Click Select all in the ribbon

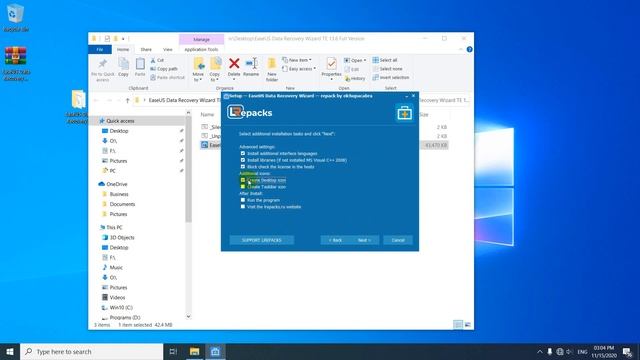(384, 60)
